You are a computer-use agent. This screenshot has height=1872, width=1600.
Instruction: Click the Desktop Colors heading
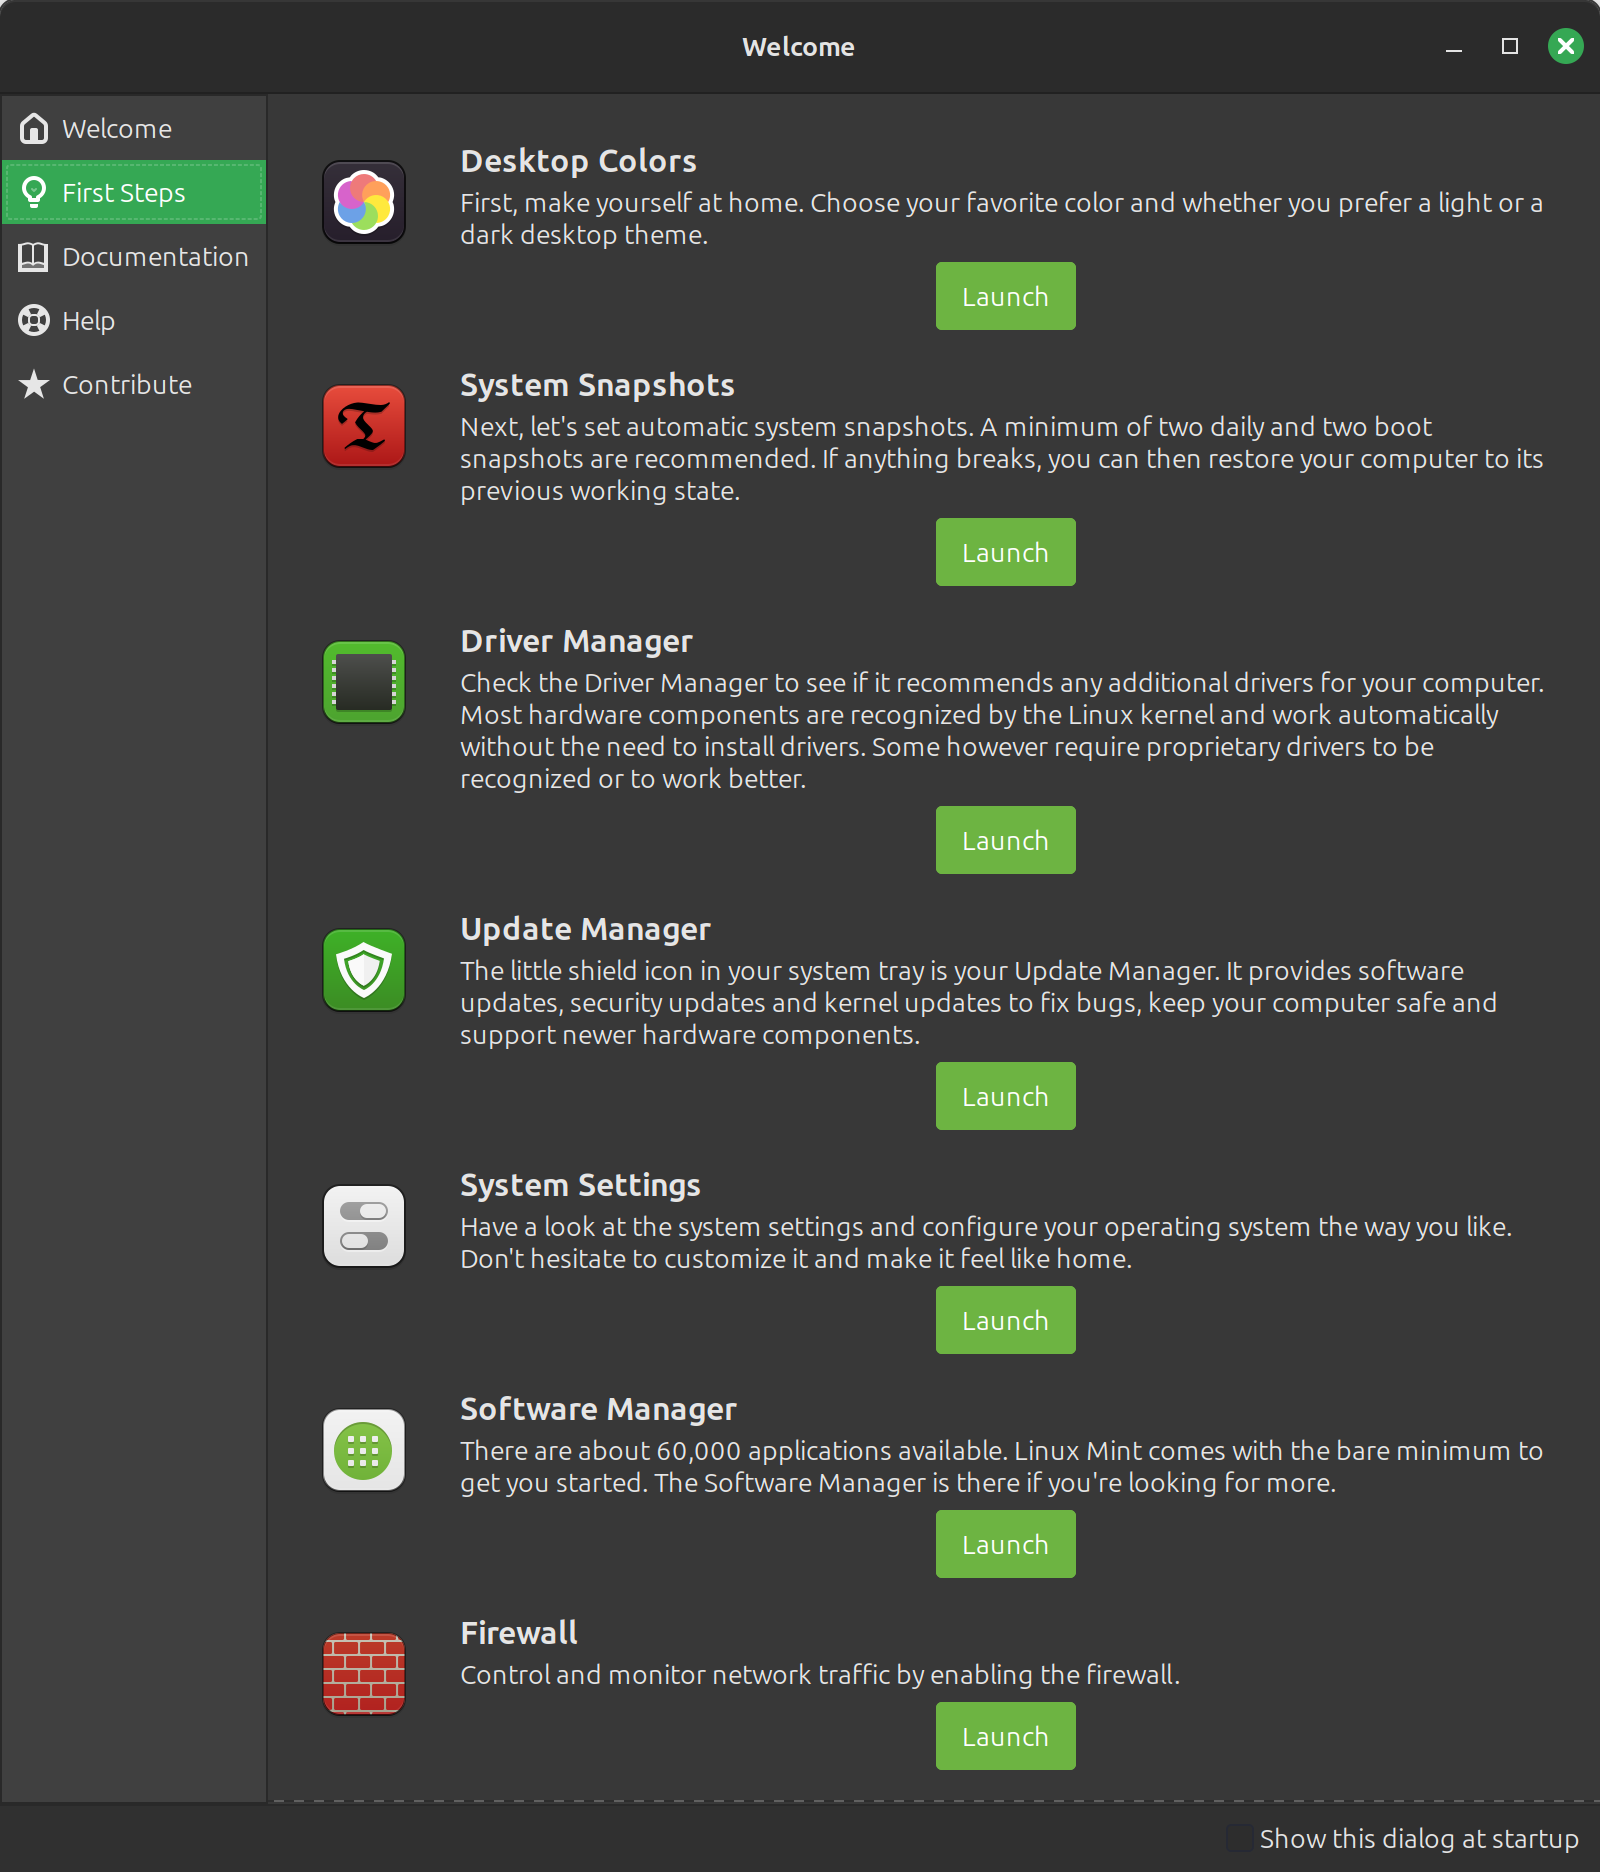coord(578,161)
